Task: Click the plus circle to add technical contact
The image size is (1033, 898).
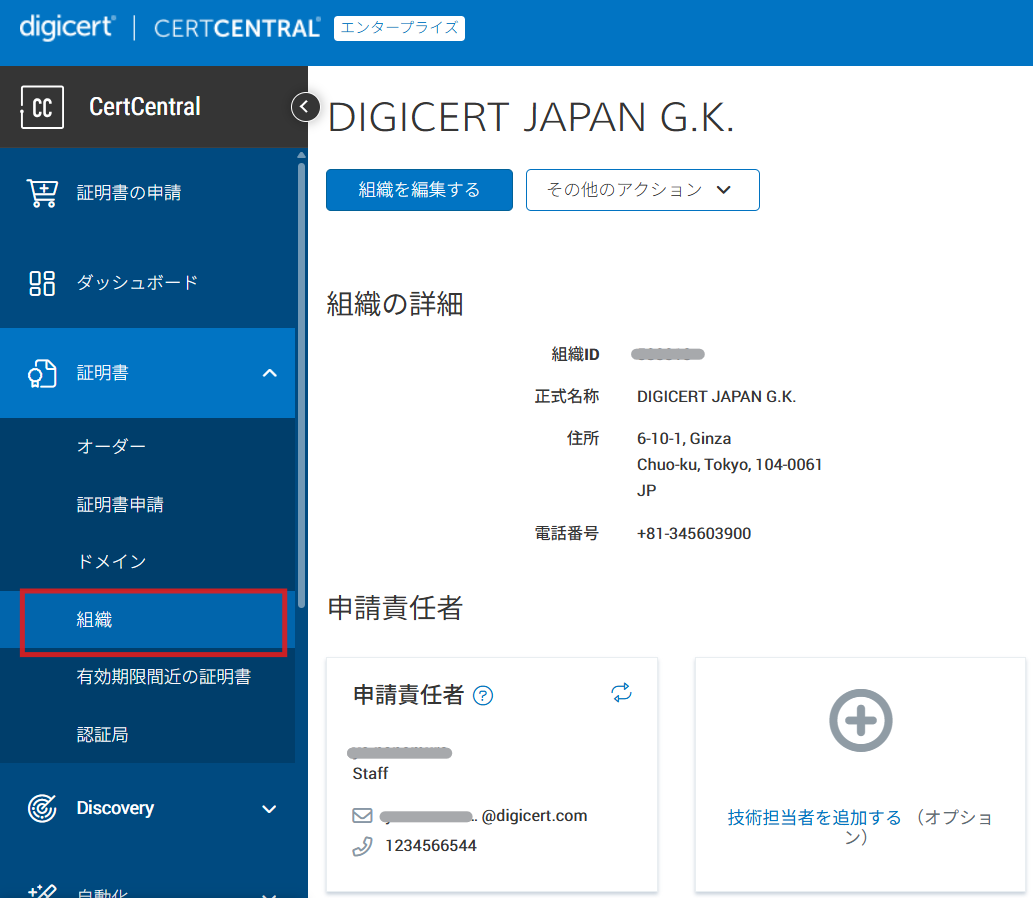Action: [860, 720]
